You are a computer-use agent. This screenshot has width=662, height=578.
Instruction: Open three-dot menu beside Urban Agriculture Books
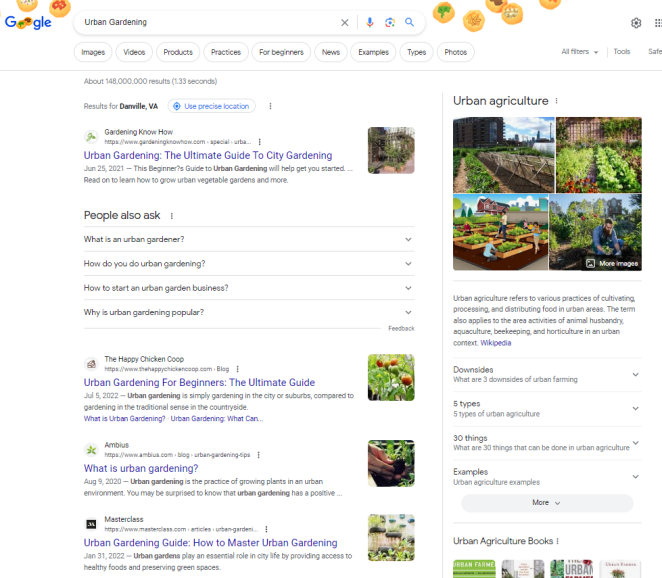point(557,541)
